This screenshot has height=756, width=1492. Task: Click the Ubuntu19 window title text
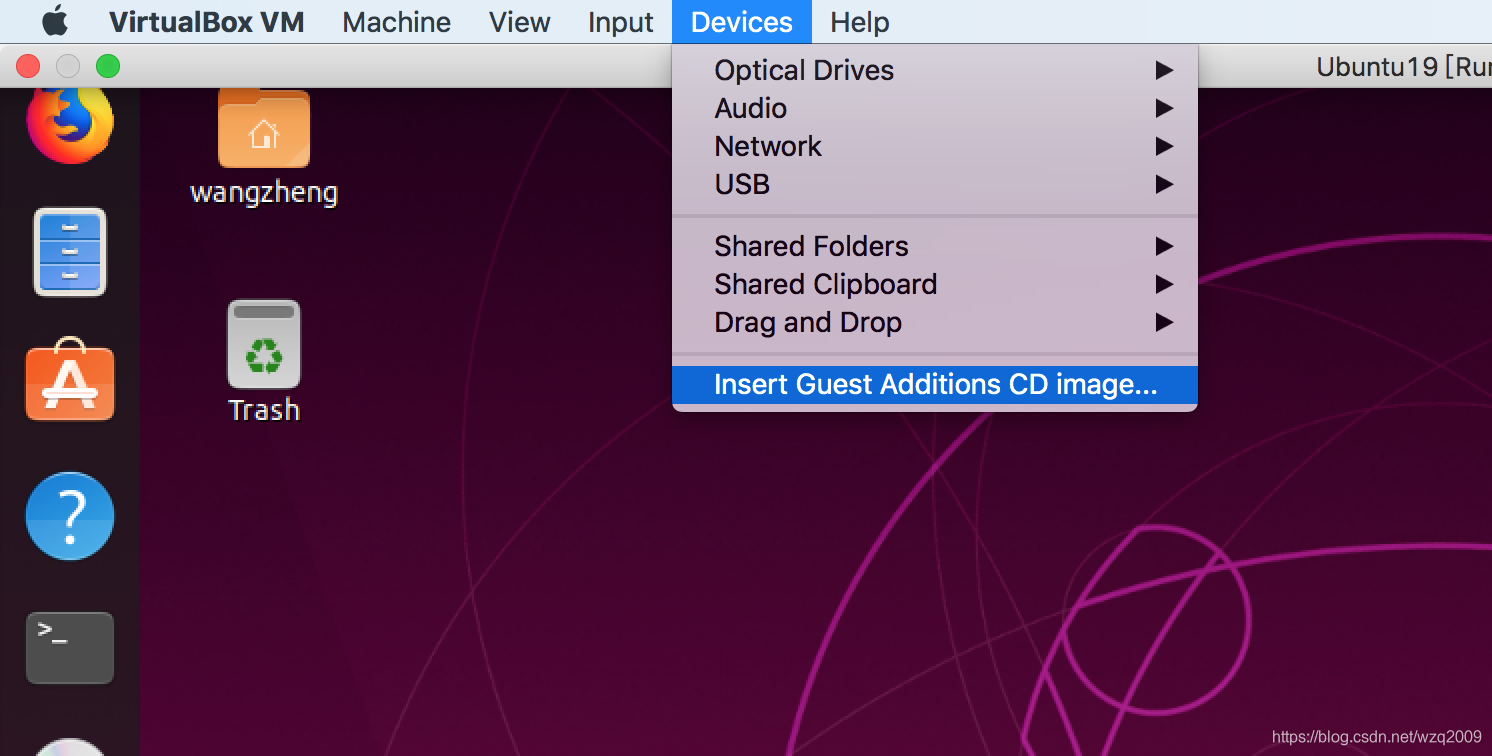(1403, 67)
